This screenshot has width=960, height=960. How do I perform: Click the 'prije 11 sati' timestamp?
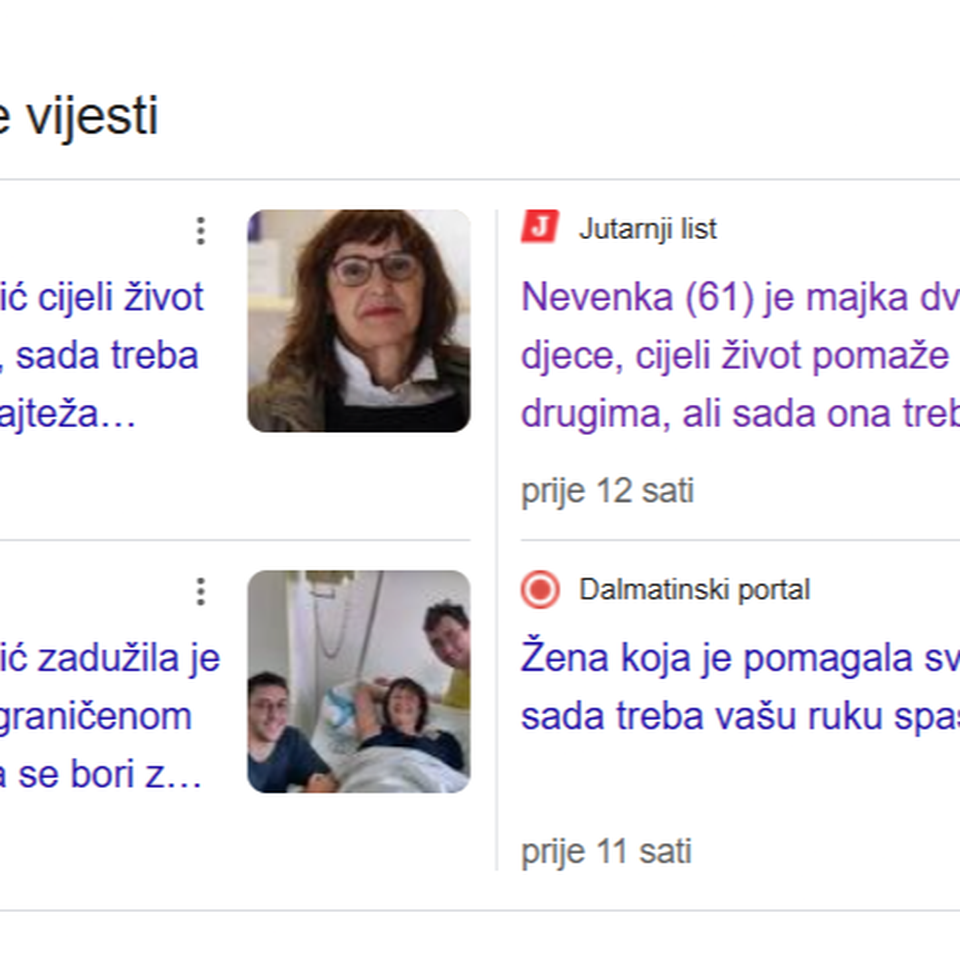pos(606,852)
